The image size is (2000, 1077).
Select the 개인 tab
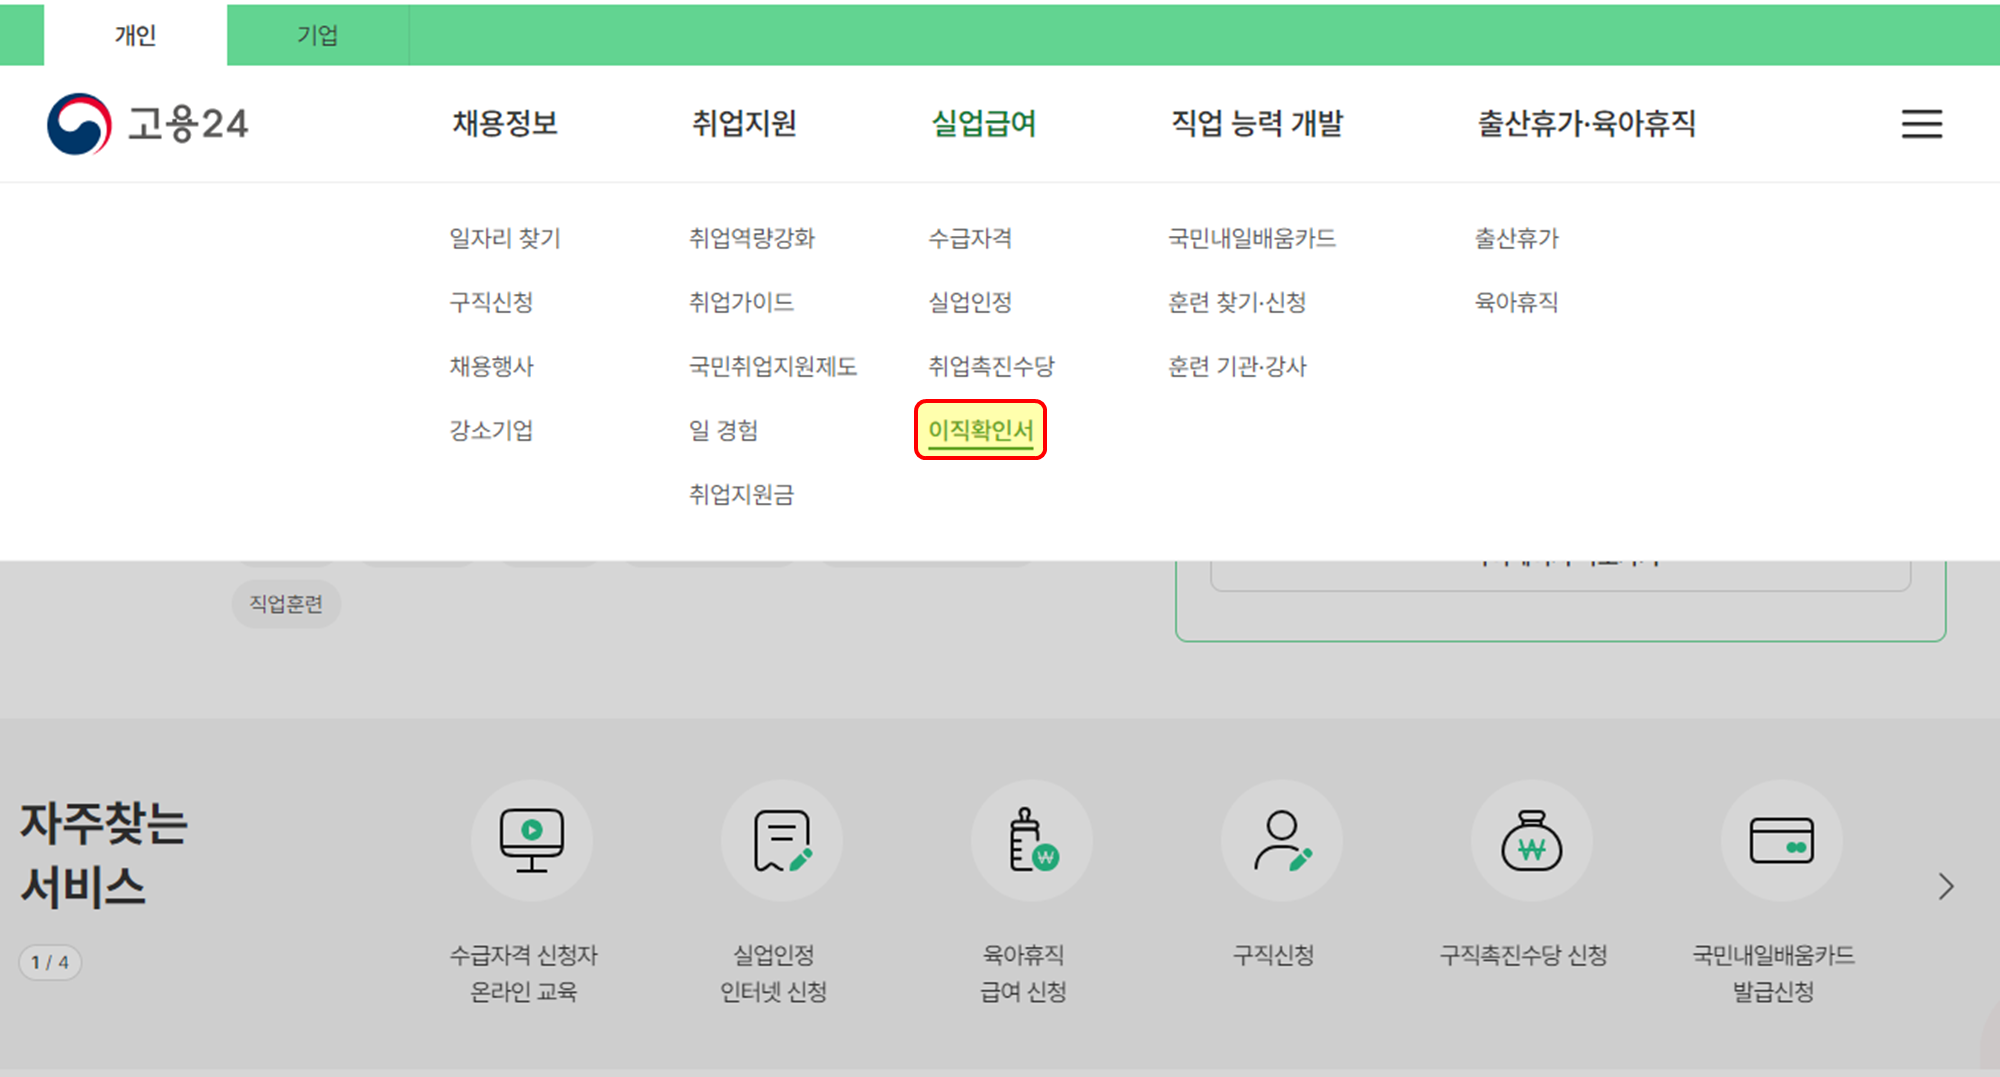pos(135,35)
